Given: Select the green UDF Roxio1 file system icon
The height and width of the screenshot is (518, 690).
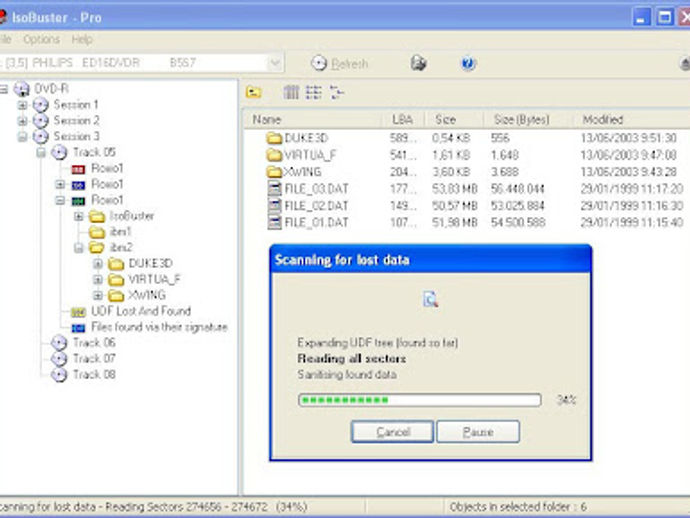Looking at the screenshot, I should pos(78,201).
